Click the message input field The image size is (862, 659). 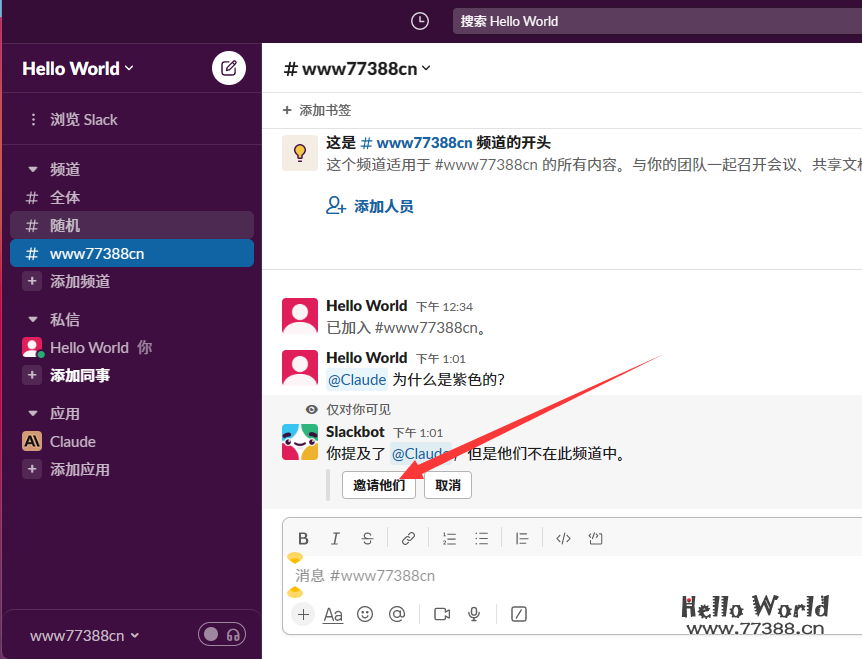(x=560, y=576)
